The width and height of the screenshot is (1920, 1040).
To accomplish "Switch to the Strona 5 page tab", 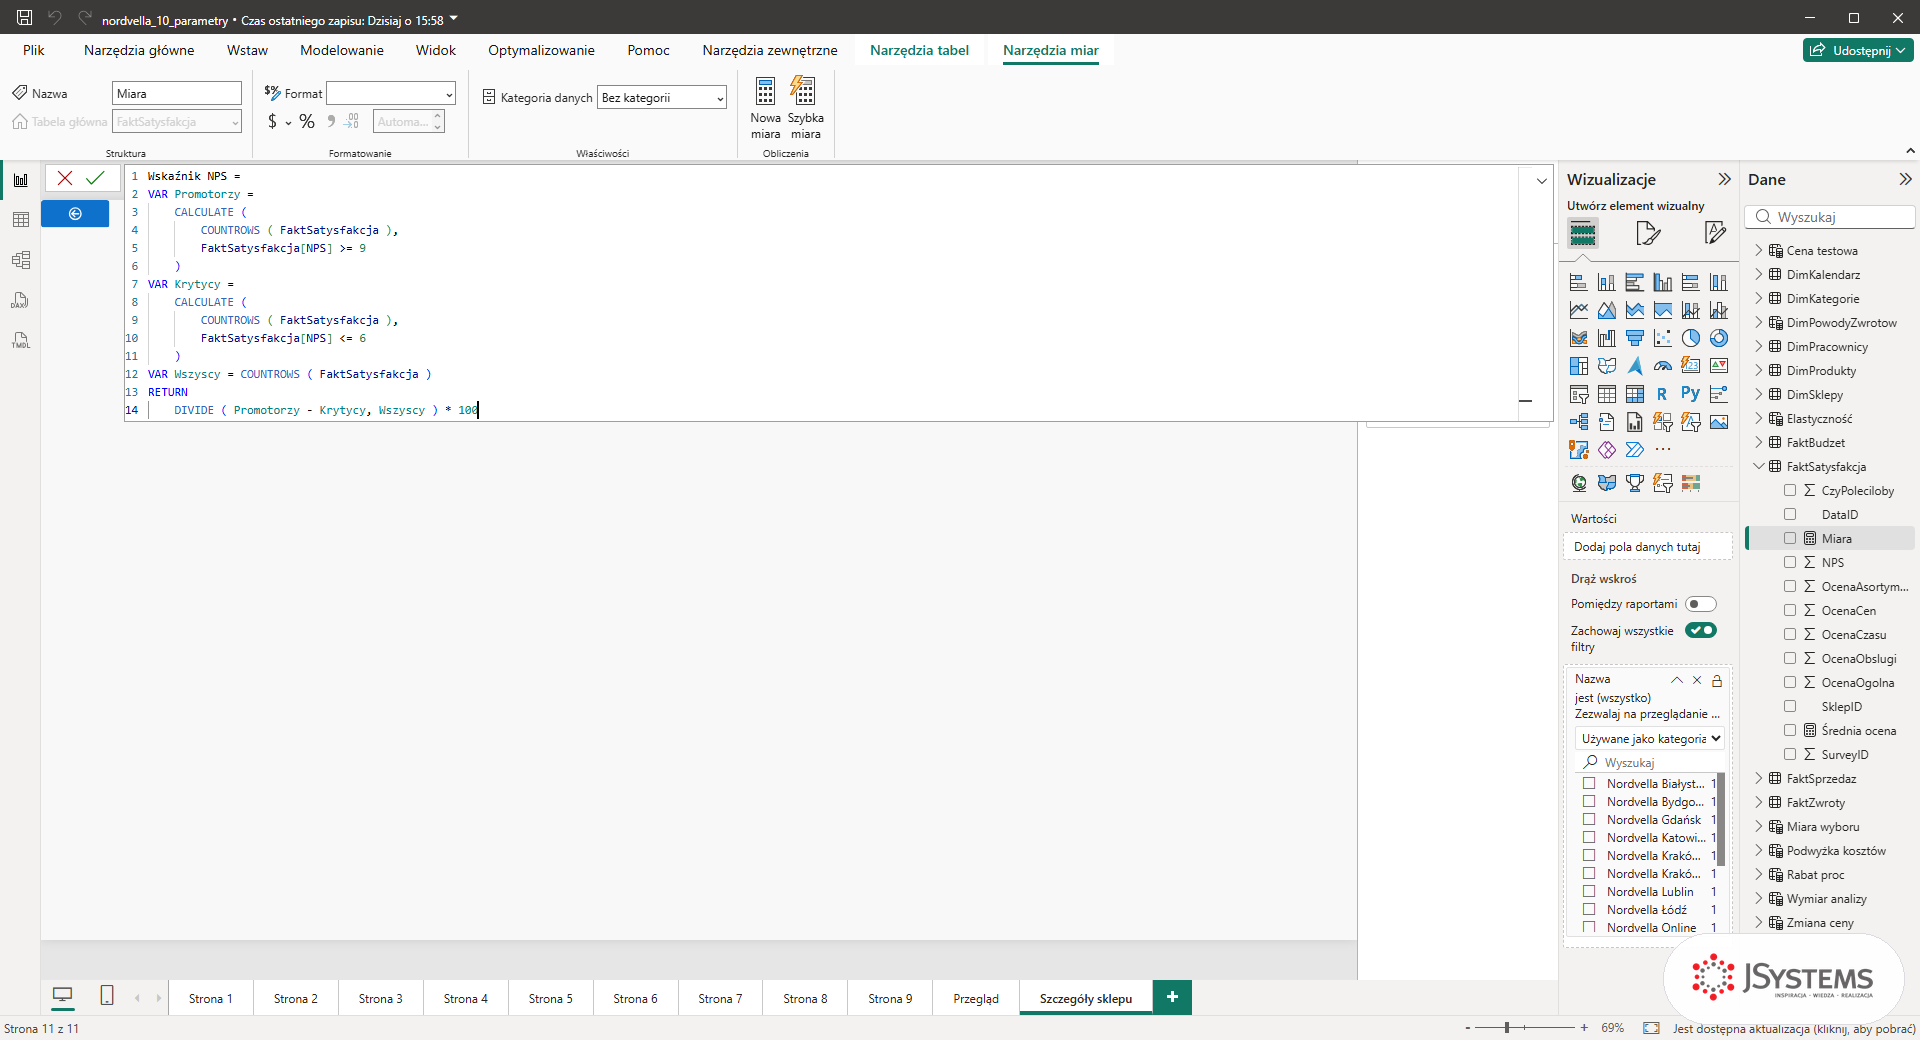I will [551, 998].
